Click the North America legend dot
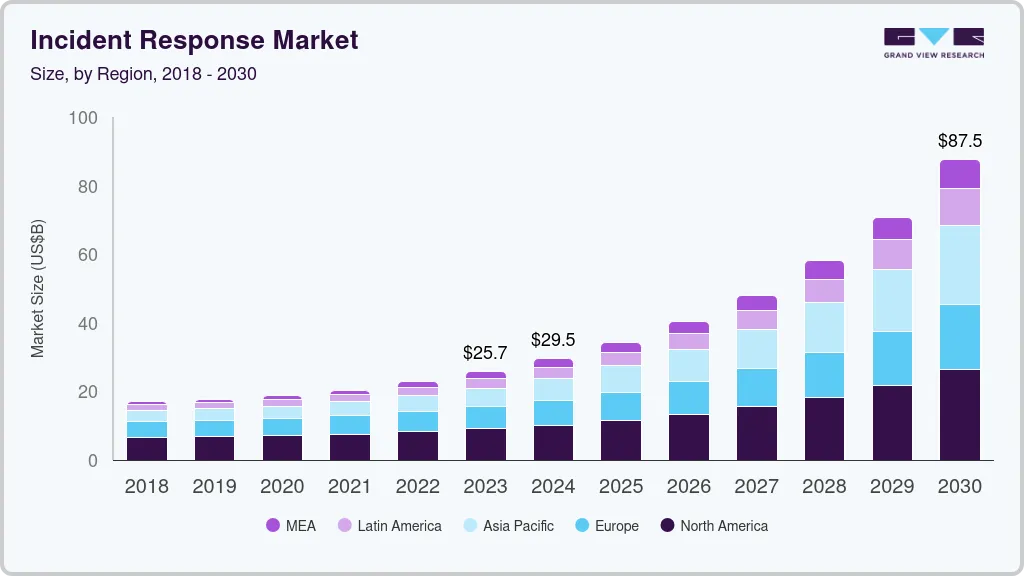 (x=667, y=526)
